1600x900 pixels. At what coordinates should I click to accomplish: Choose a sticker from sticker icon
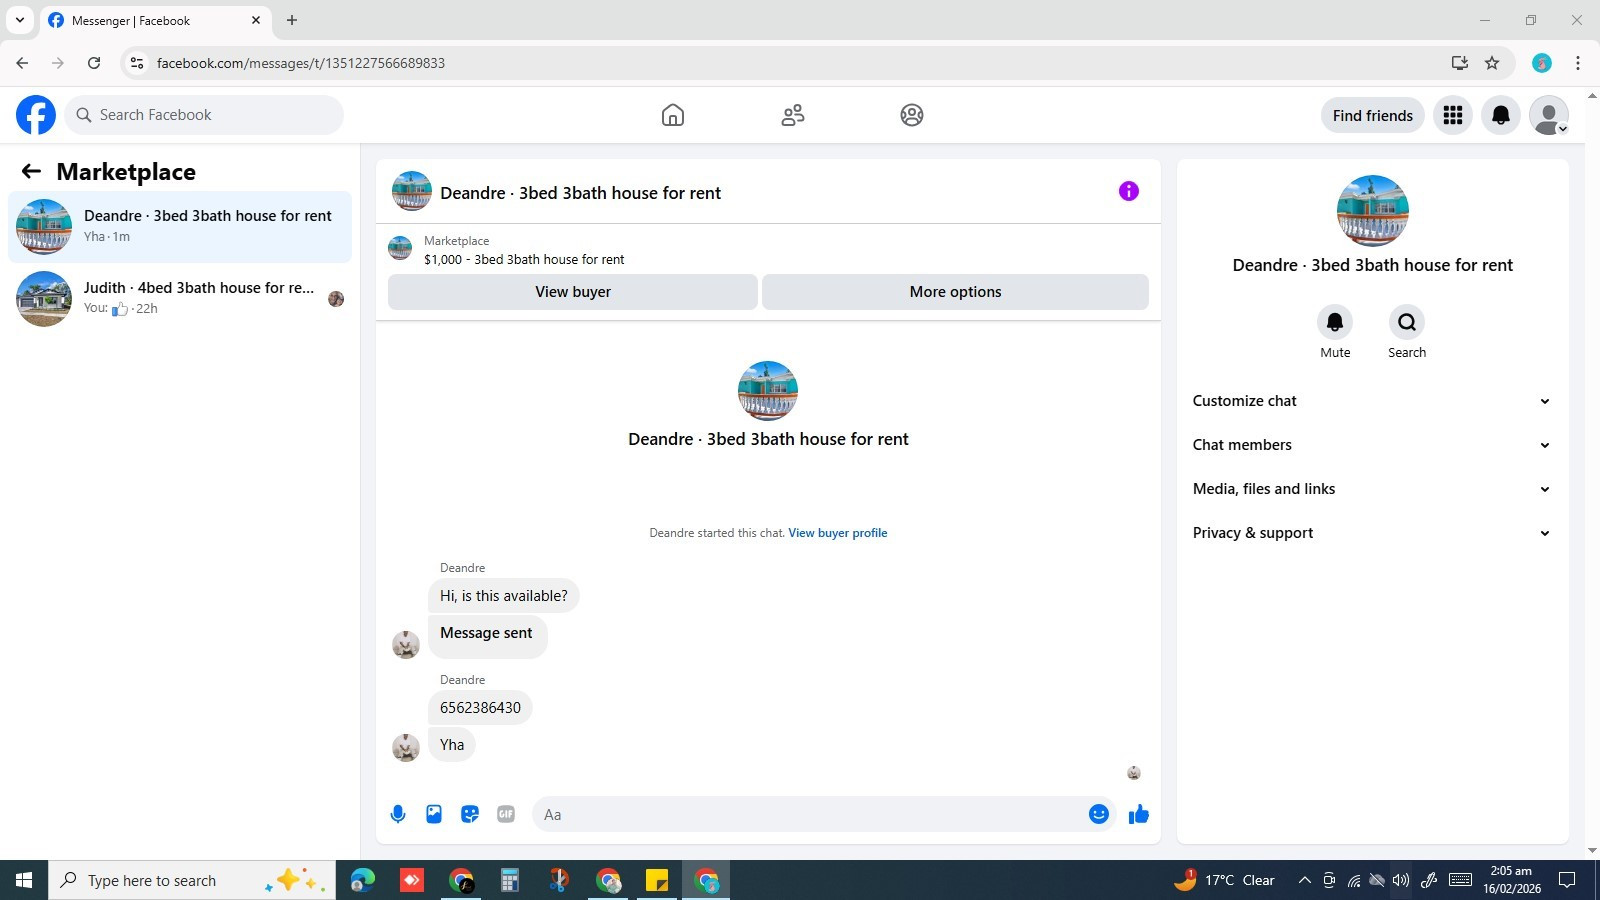pos(470,814)
